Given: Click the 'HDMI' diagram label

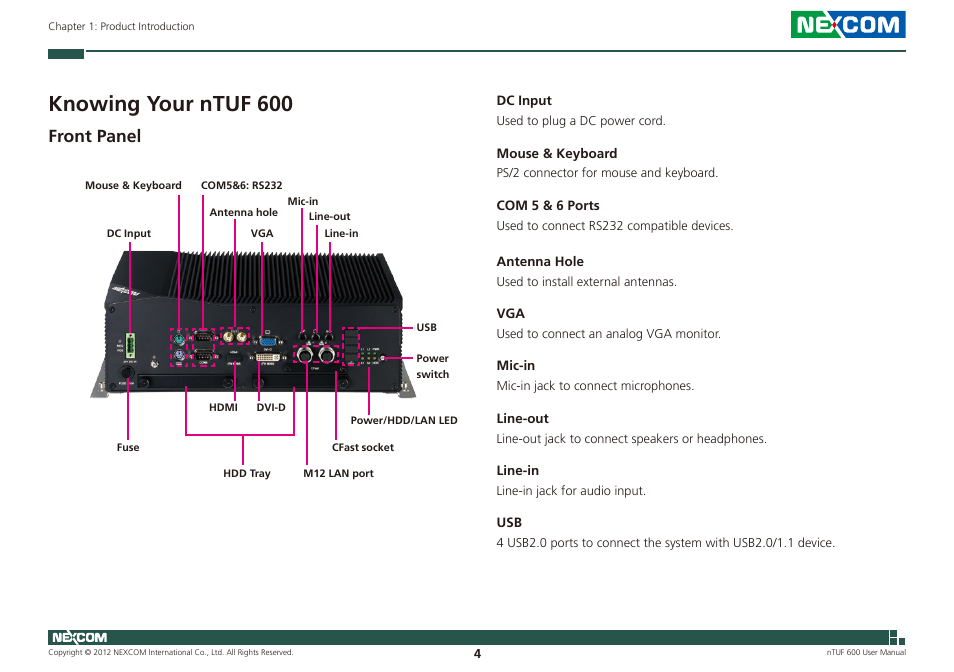Looking at the screenshot, I should pyautogui.click(x=223, y=407).
